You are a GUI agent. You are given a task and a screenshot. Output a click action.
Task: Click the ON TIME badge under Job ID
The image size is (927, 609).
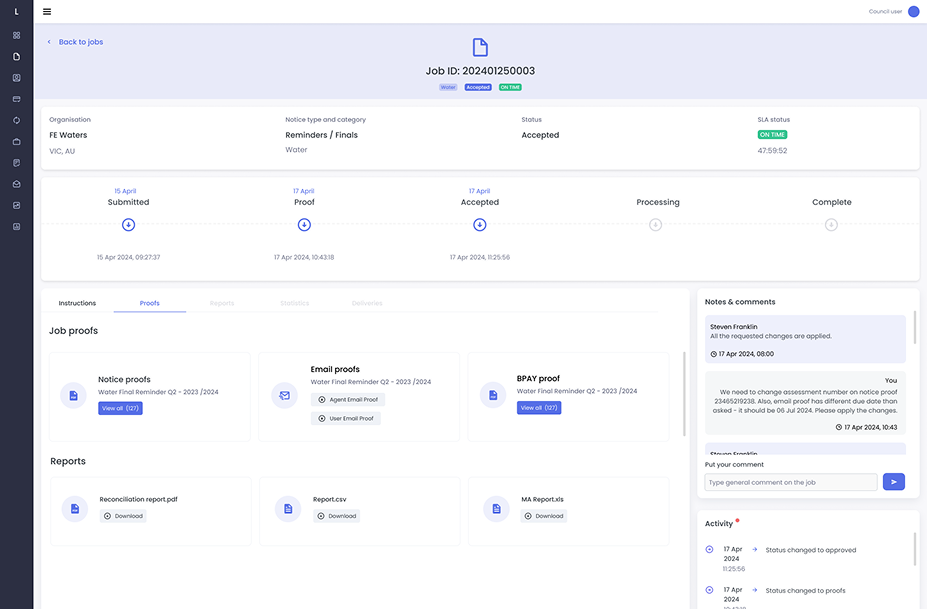click(510, 88)
